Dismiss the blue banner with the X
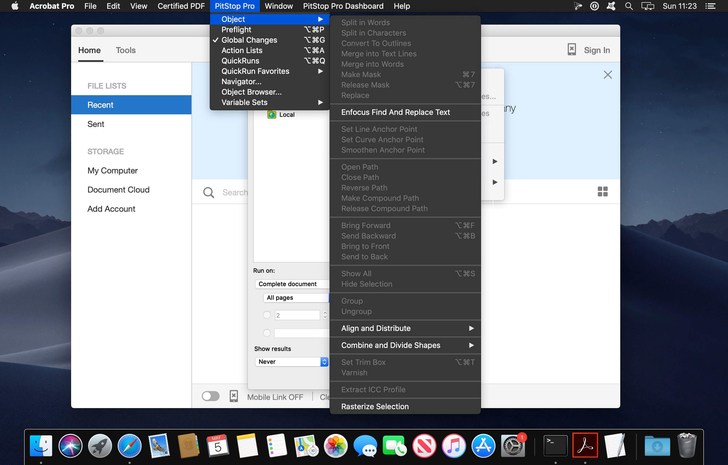The width and height of the screenshot is (728, 465). (x=607, y=75)
